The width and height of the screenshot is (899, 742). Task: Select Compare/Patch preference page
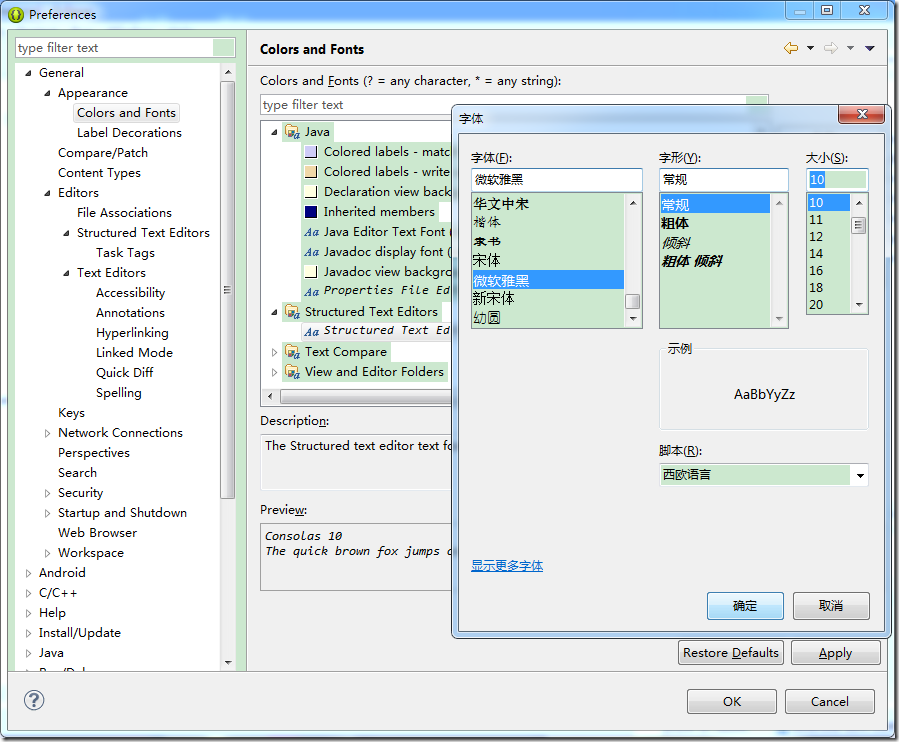103,153
